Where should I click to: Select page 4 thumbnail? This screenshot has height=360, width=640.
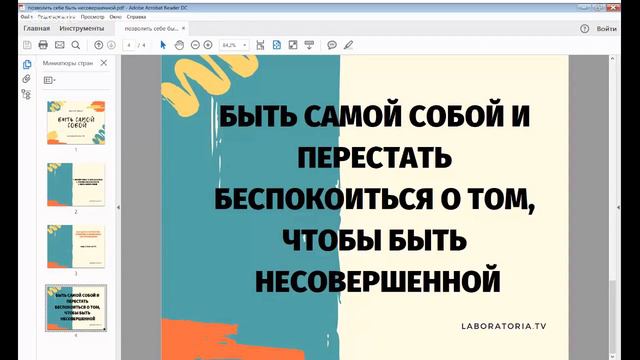click(x=76, y=308)
